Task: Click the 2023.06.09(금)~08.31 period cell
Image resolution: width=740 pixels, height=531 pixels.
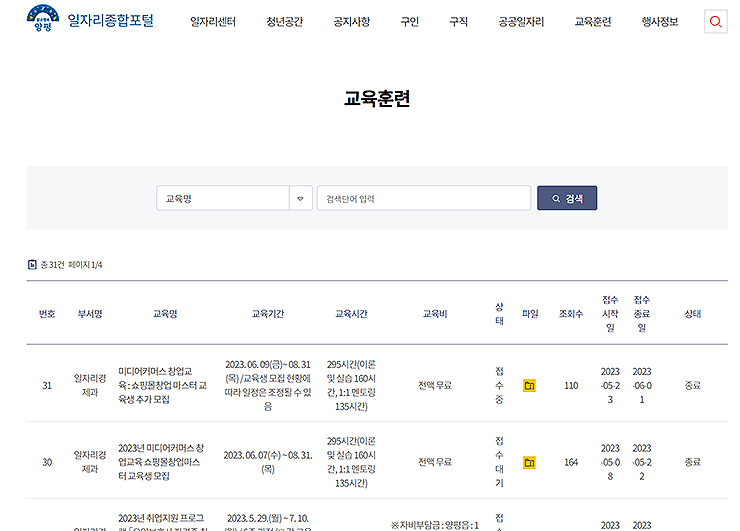Action: [268, 386]
